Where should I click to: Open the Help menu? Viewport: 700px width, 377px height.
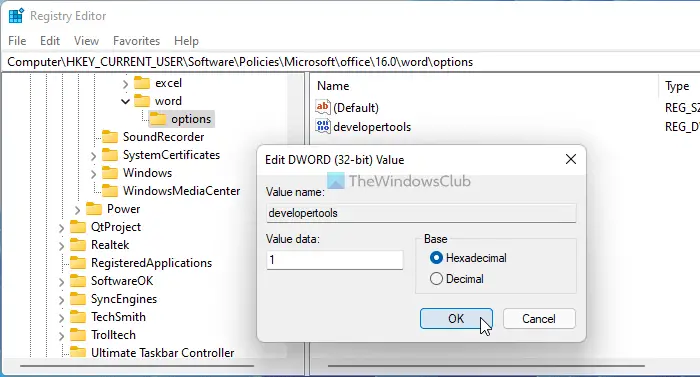[x=186, y=41]
